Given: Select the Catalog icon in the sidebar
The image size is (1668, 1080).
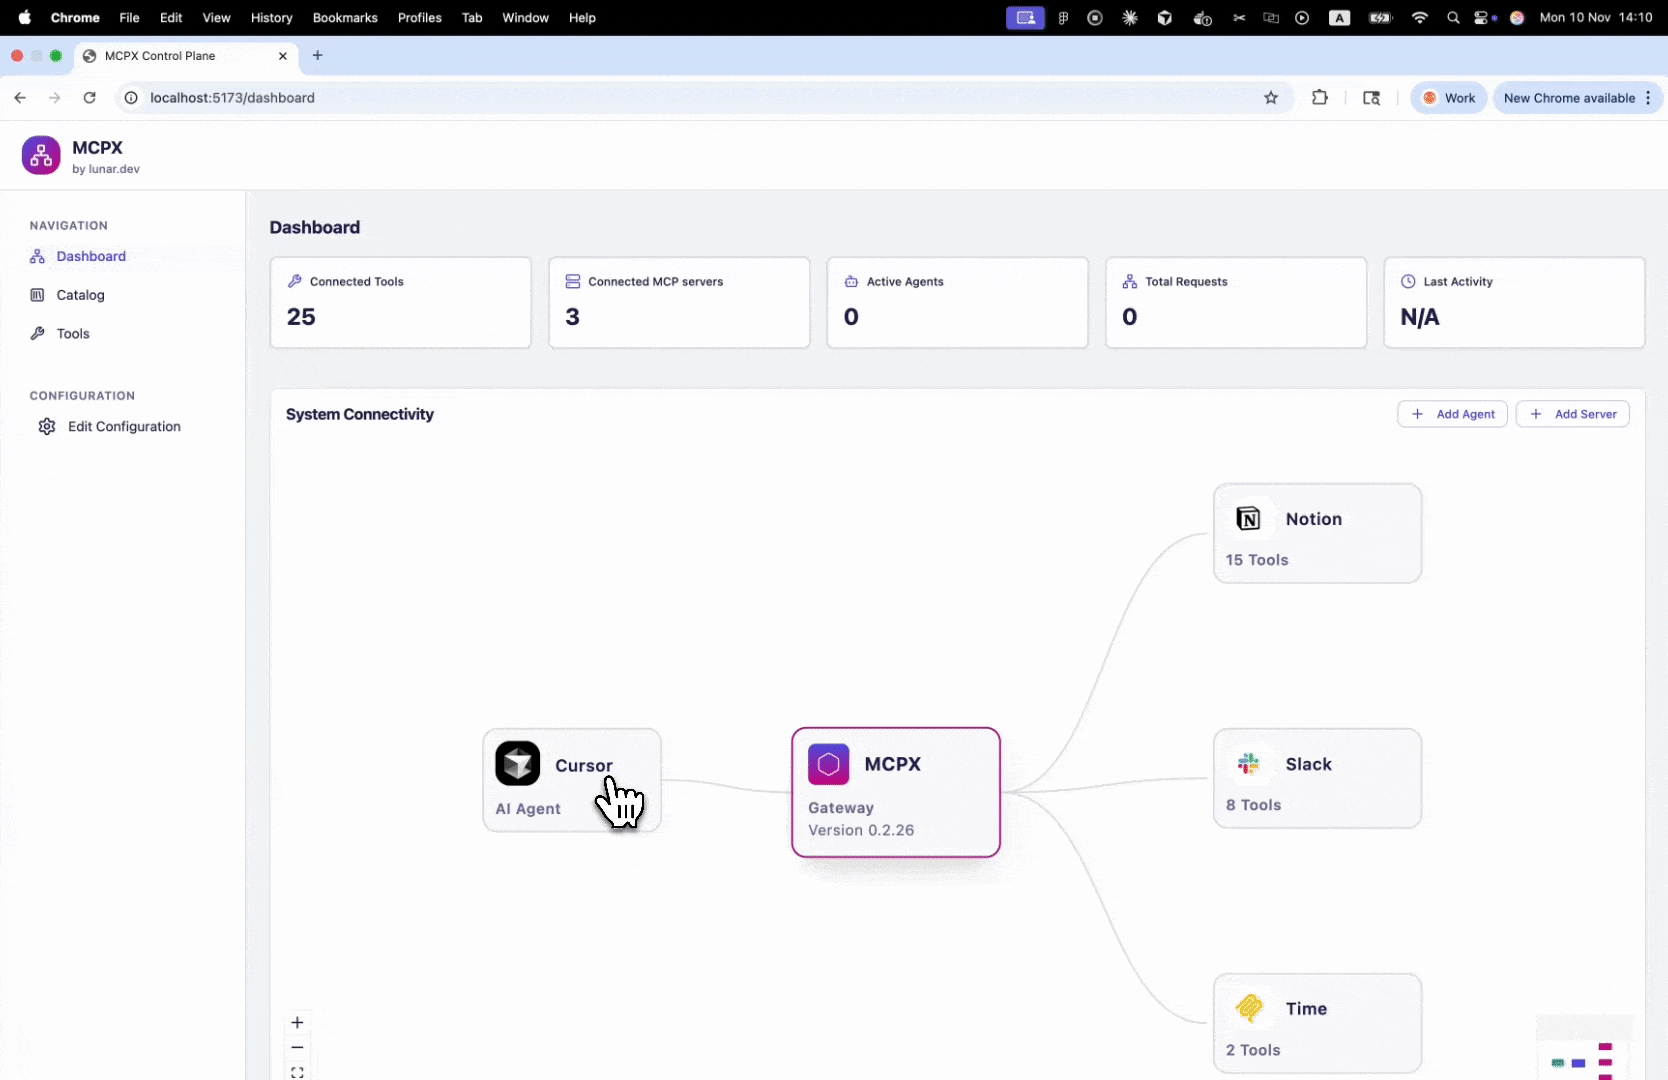Looking at the screenshot, I should pos(37,295).
